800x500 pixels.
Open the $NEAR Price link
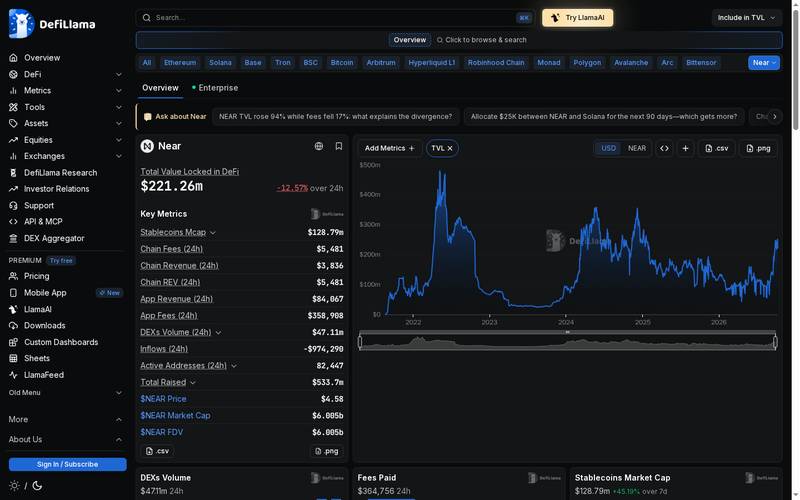[163, 399]
